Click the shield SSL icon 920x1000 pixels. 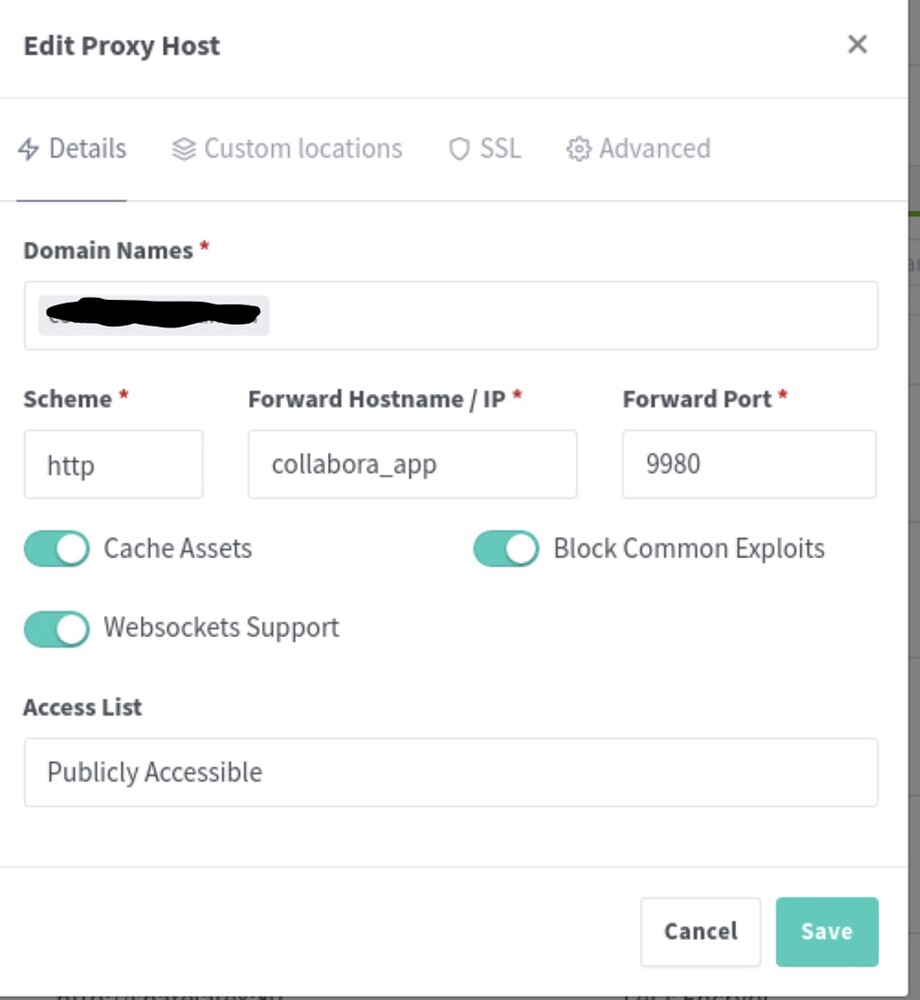tap(459, 149)
